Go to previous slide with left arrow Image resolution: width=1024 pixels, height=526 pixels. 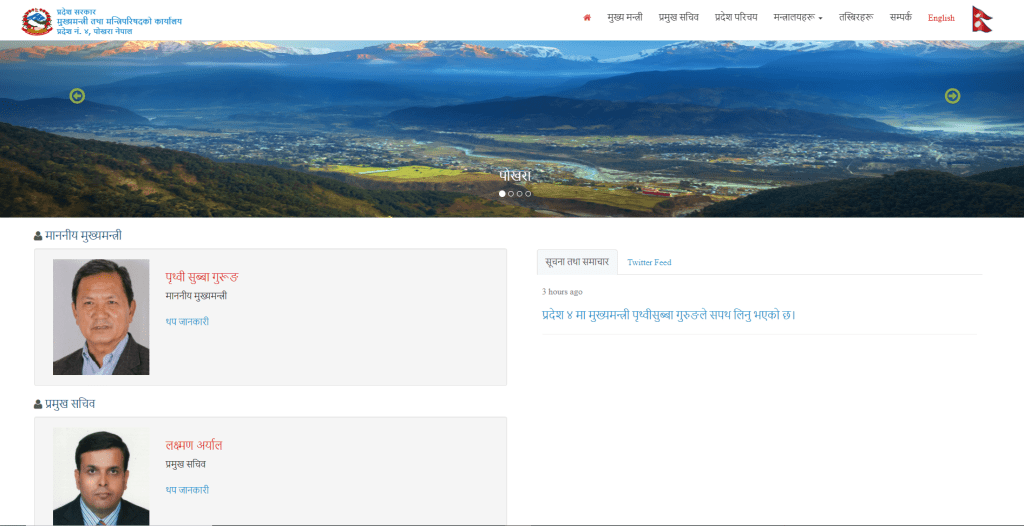77,96
